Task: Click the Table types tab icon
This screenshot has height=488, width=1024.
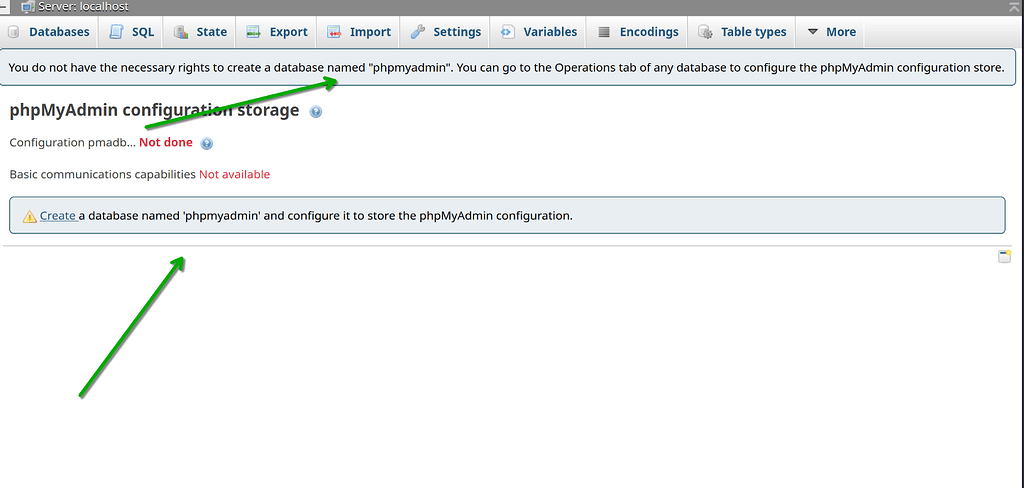Action: (x=706, y=32)
